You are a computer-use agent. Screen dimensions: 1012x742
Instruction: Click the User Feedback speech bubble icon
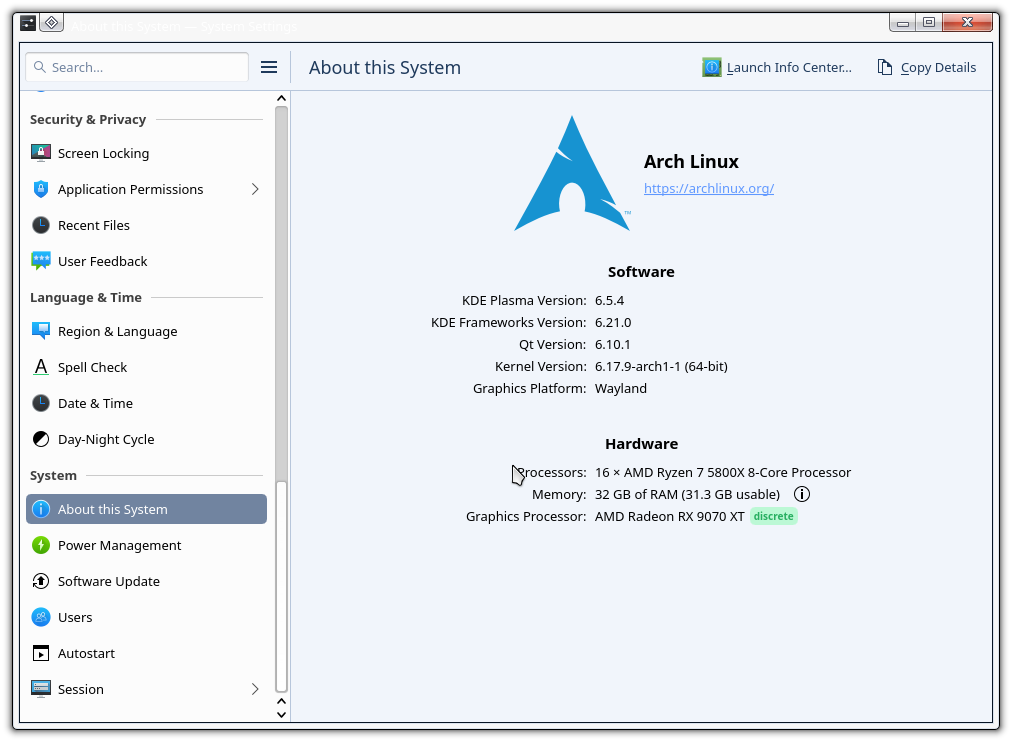pos(41,261)
